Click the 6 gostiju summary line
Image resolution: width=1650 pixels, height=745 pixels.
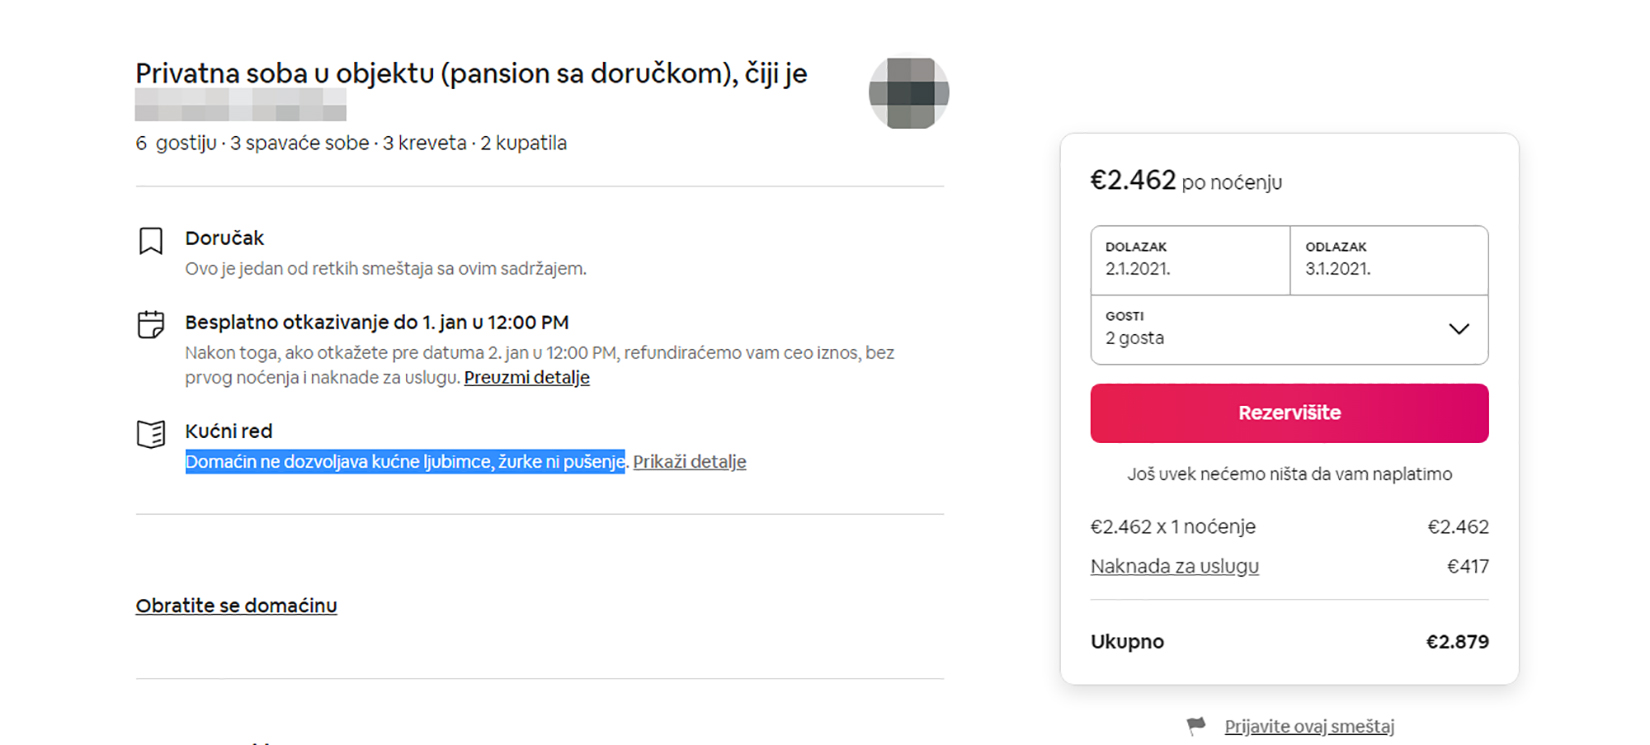point(351,142)
